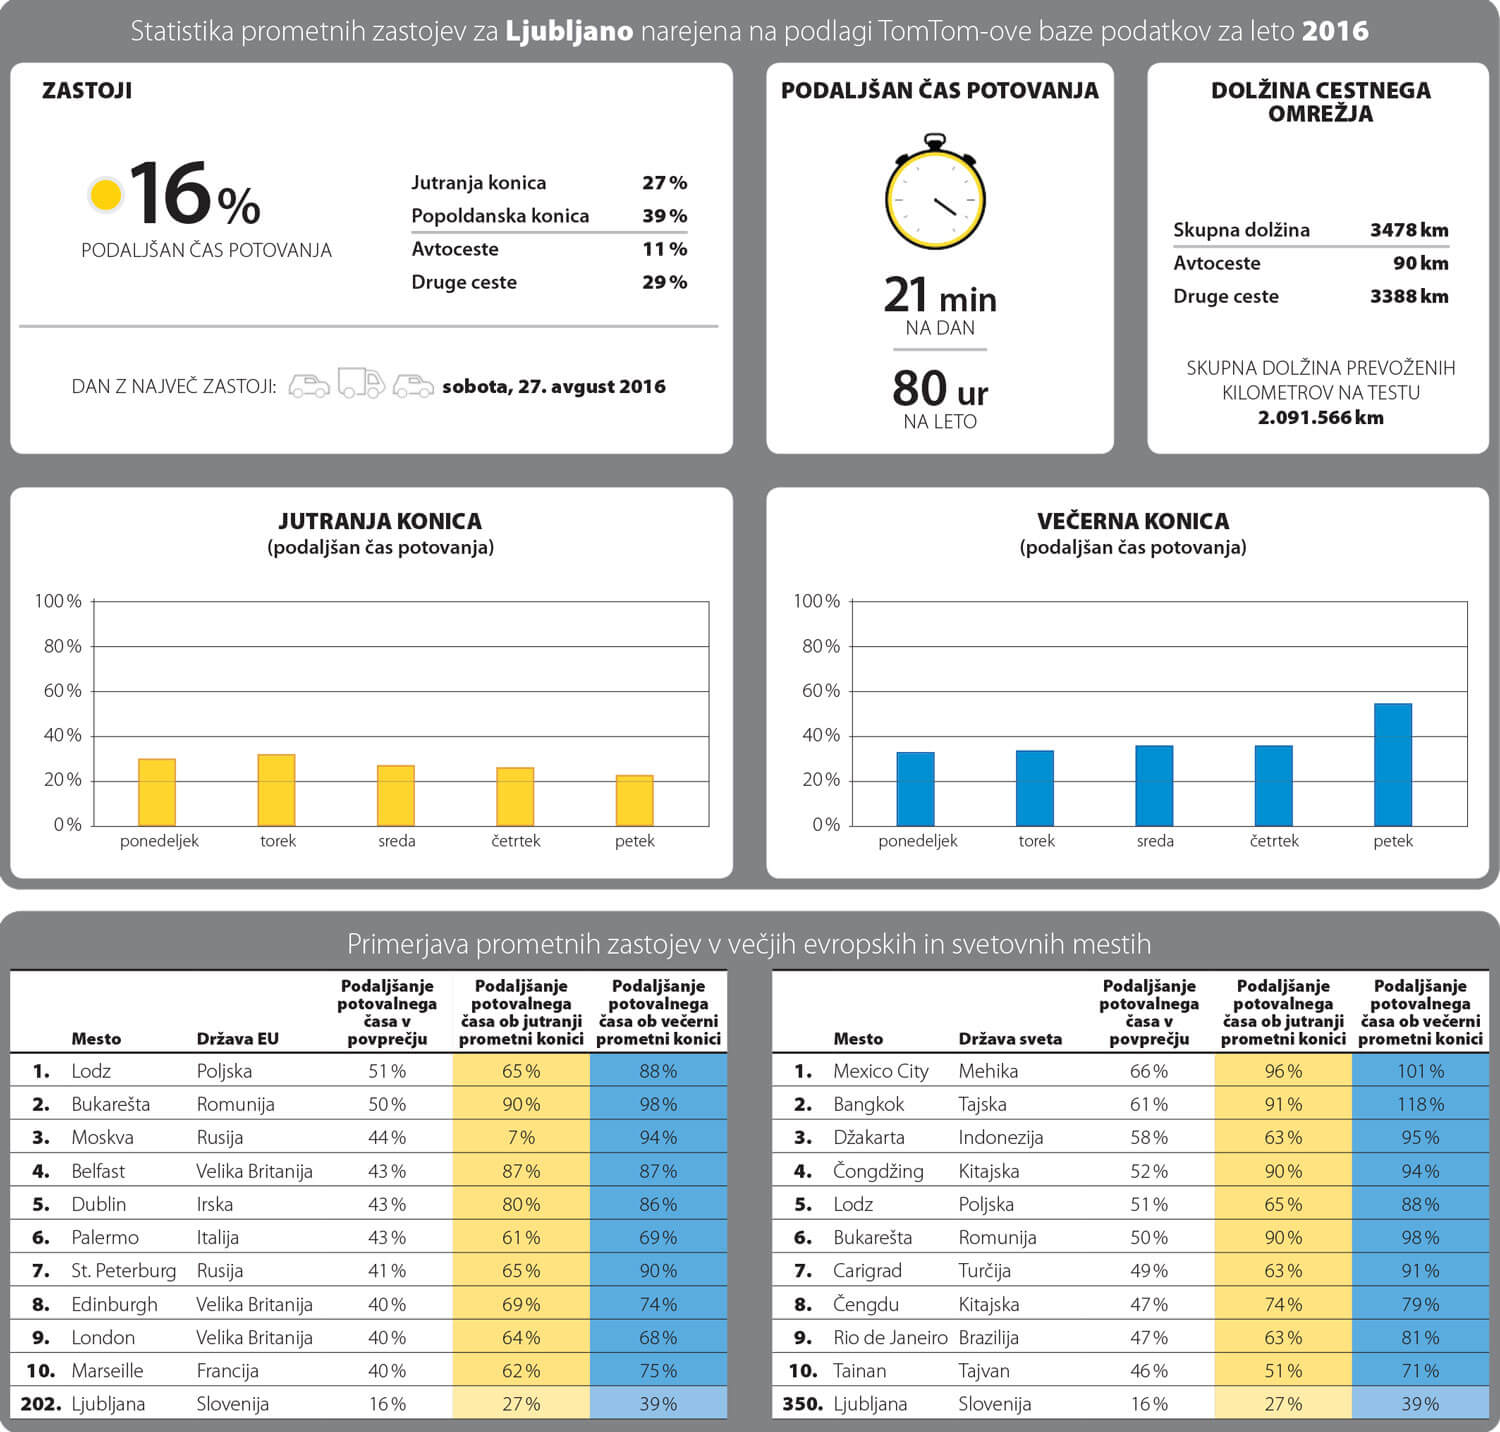
Task: Select the yellow petek morning bar
Action: pos(634,800)
